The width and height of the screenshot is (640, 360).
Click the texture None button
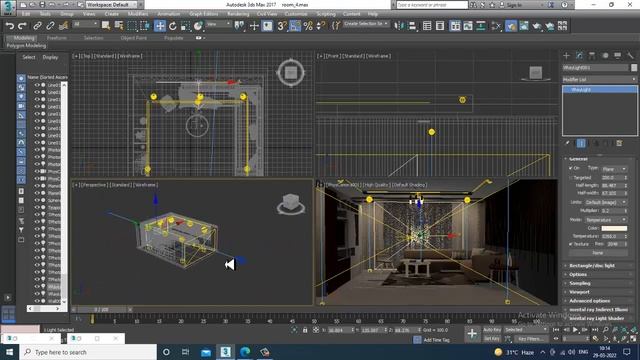tap(598, 253)
